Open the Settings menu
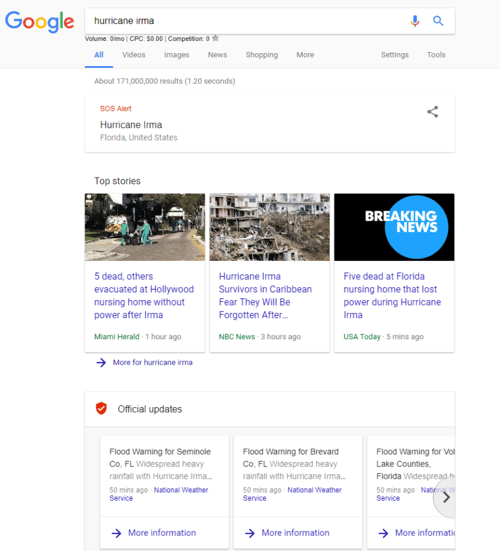Viewport: 500px width, 551px height. [395, 55]
